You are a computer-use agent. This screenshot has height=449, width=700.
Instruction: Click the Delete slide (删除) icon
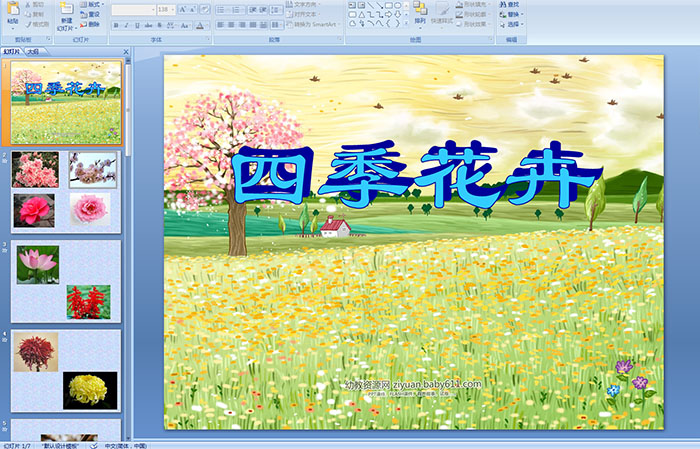(x=92, y=24)
